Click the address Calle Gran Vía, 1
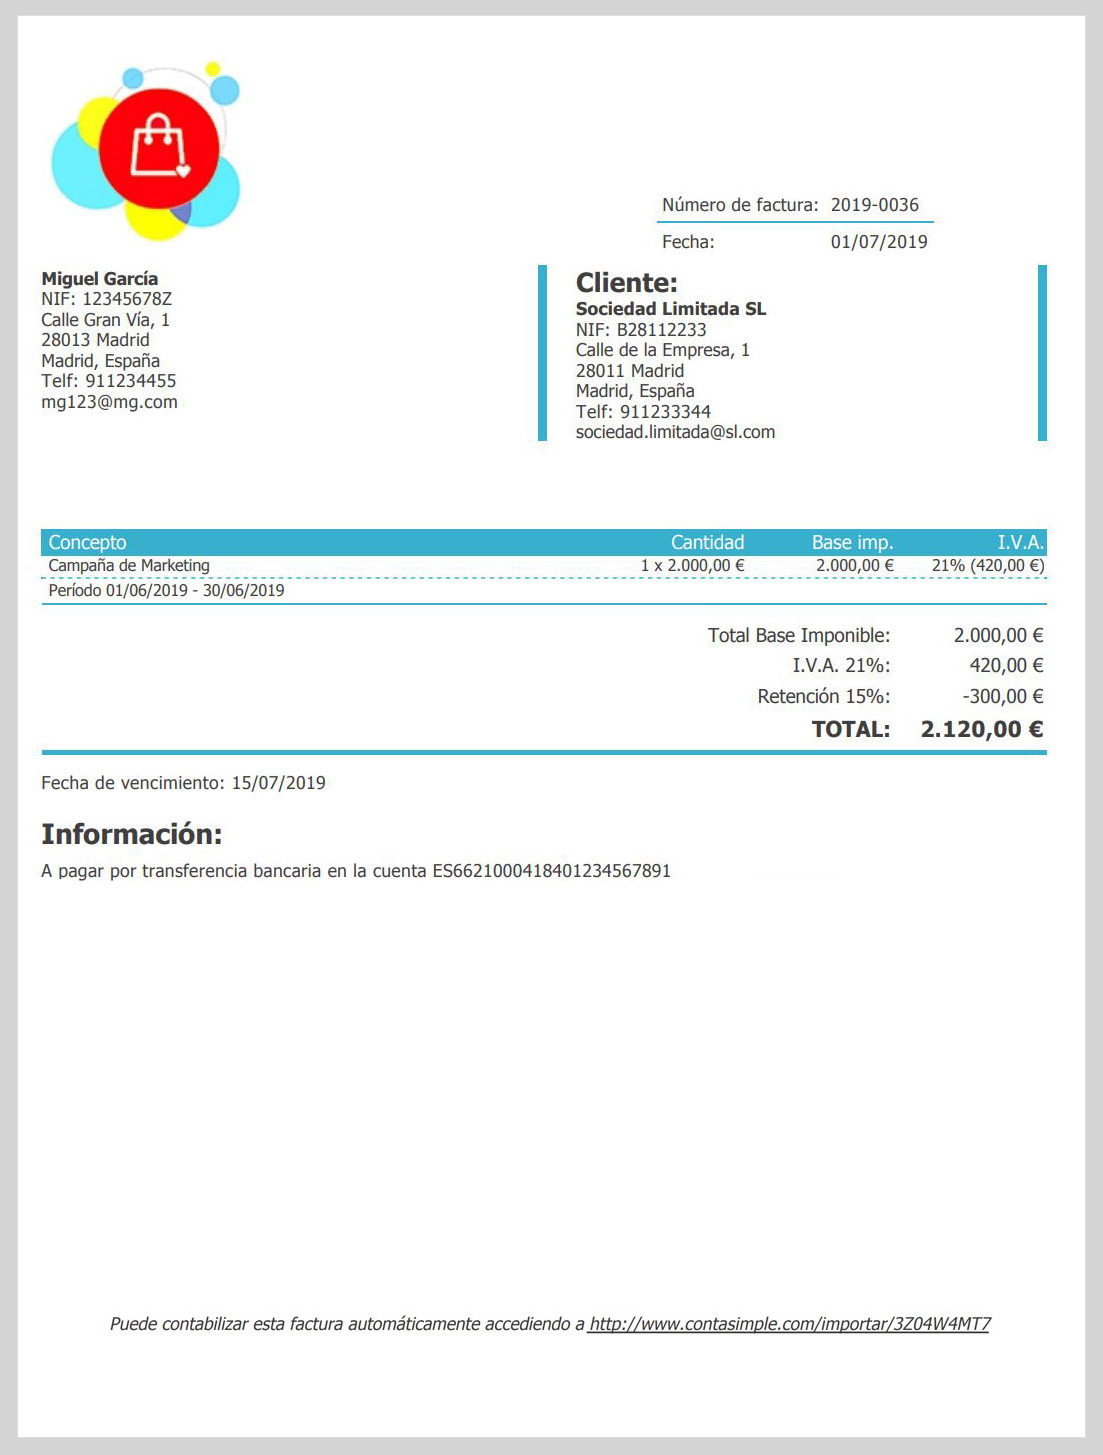 pos(106,320)
